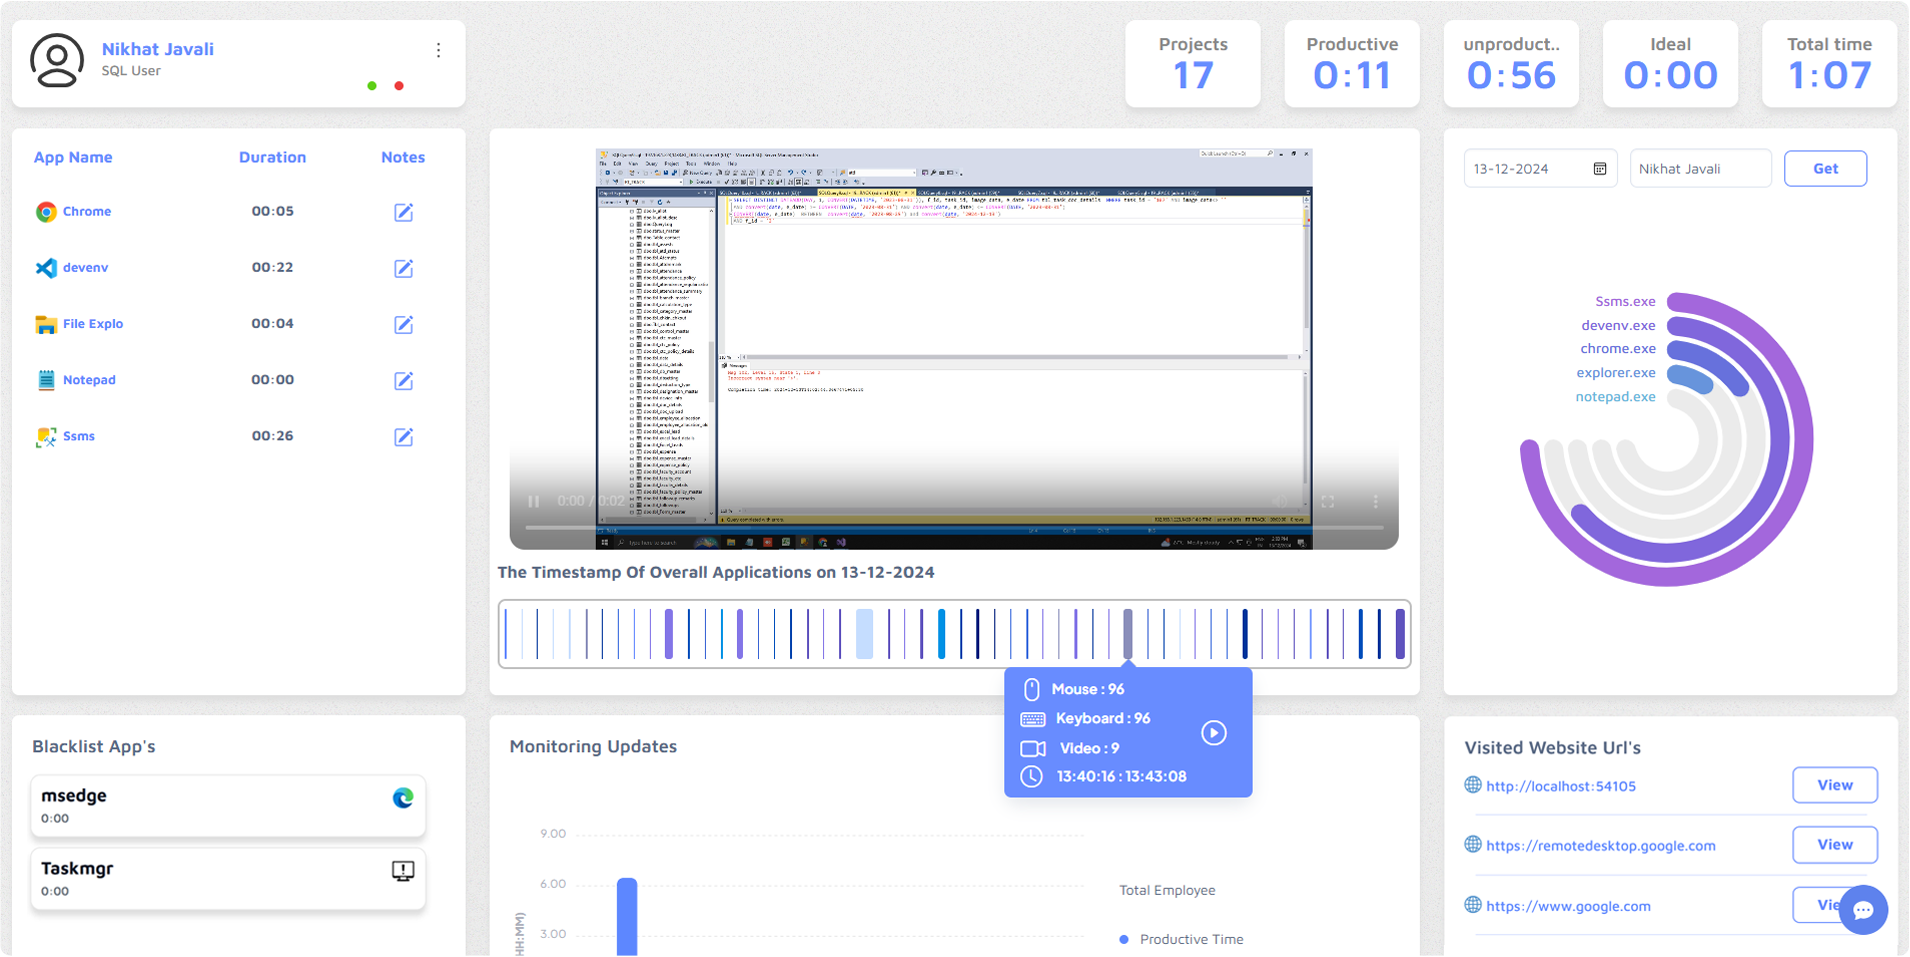Open the File Explorer notes editor
Screen dimensions: 1910x957
point(403,324)
